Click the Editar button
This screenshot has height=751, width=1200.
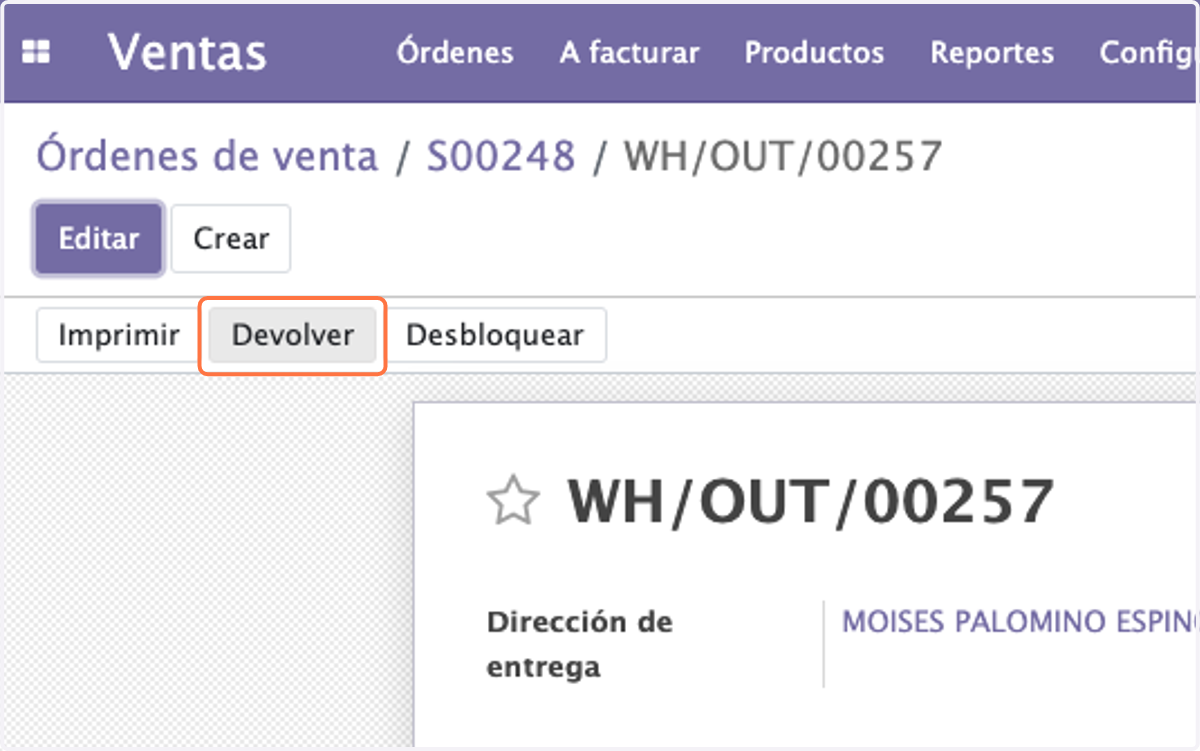click(99, 239)
